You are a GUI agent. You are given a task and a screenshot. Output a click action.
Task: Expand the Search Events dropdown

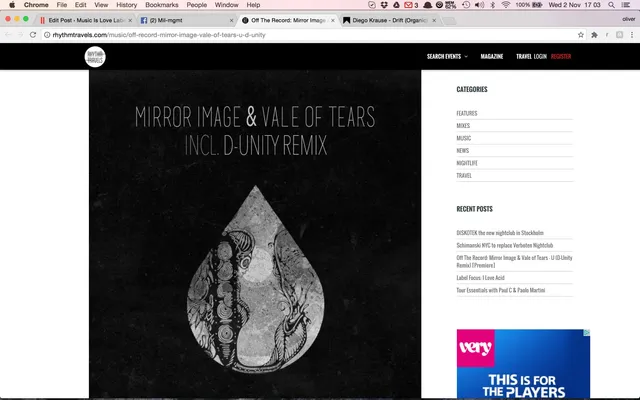(447, 56)
